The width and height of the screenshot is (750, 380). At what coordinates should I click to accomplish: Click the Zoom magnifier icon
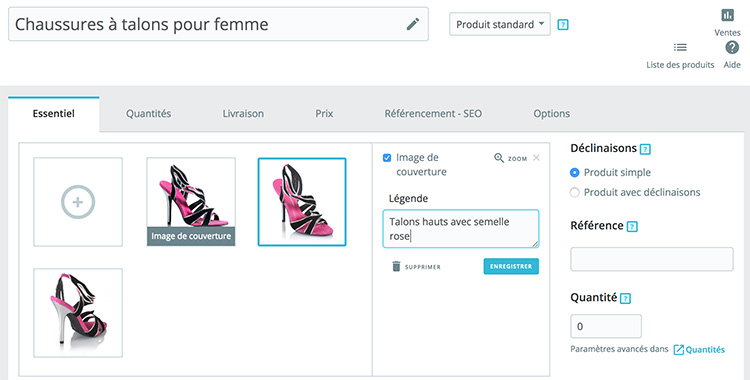pyautogui.click(x=499, y=158)
